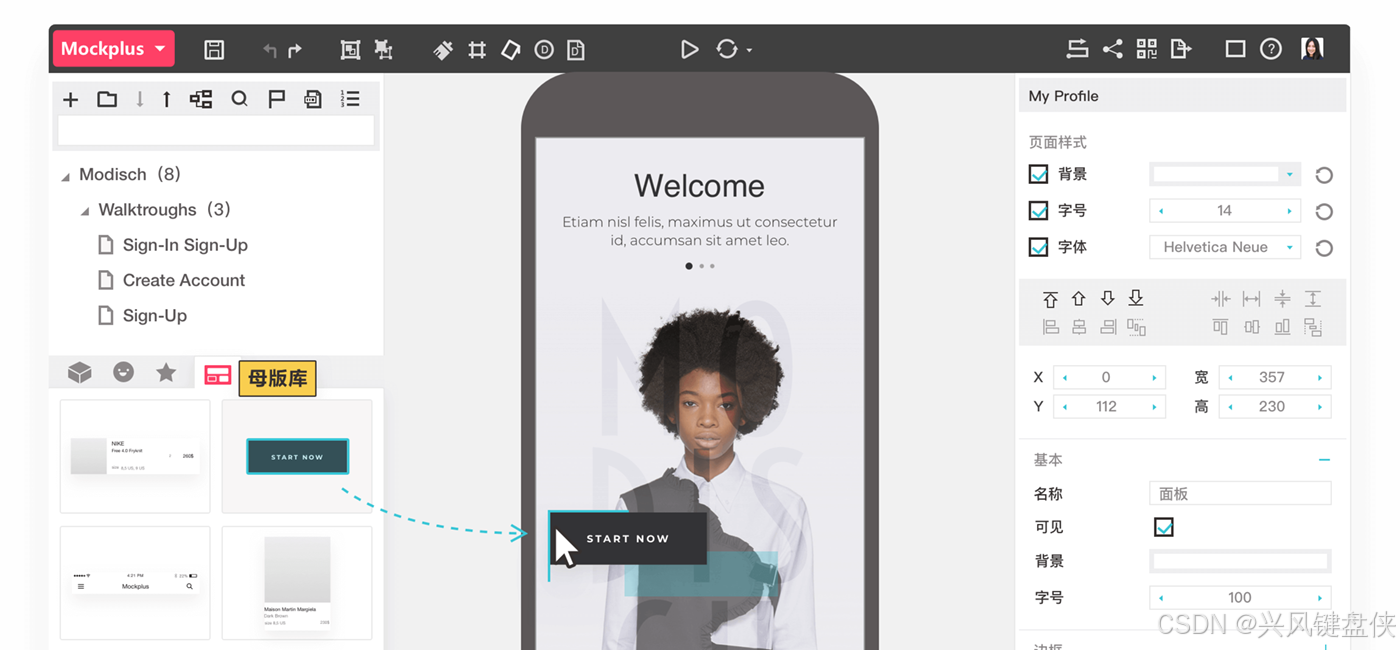
Task: Open the page 背景 color dropdown
Action: point(1290,174)
